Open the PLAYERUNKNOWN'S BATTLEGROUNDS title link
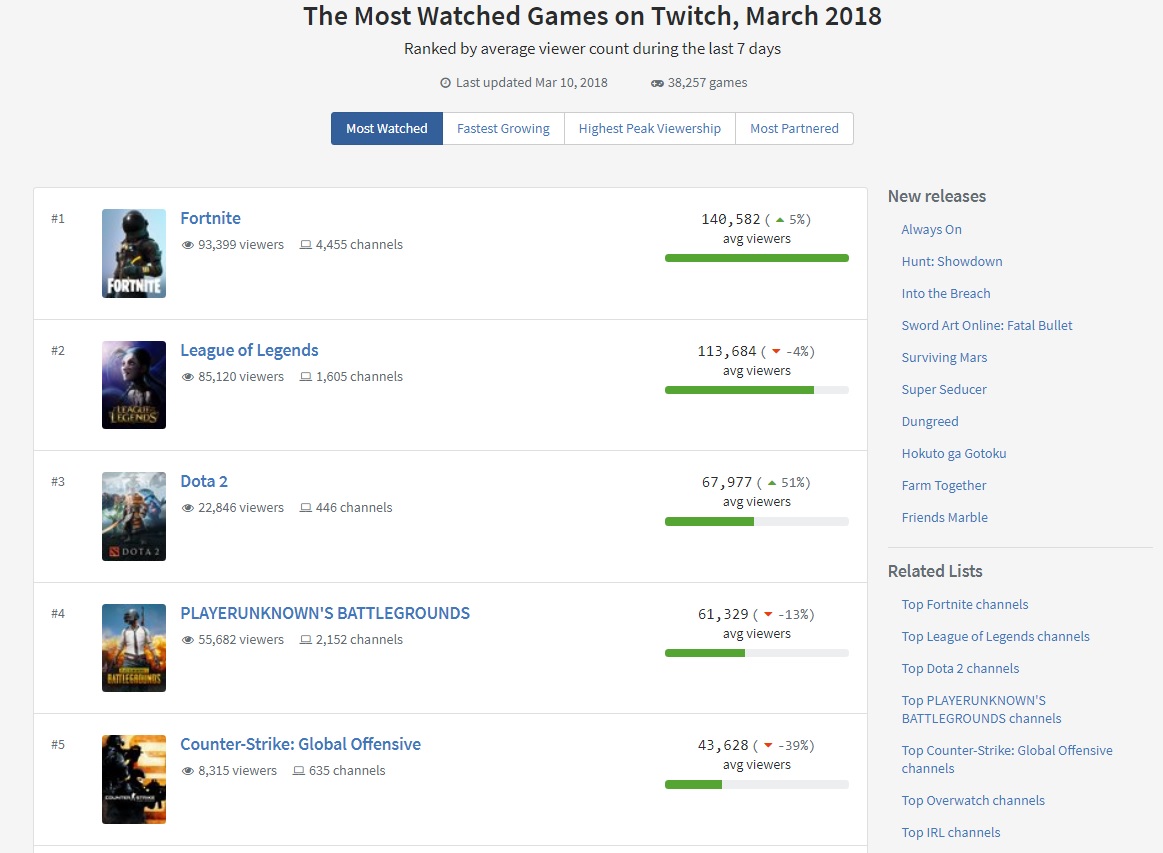This screenshot has width=1163, height=853. click(x=325, y=613)
